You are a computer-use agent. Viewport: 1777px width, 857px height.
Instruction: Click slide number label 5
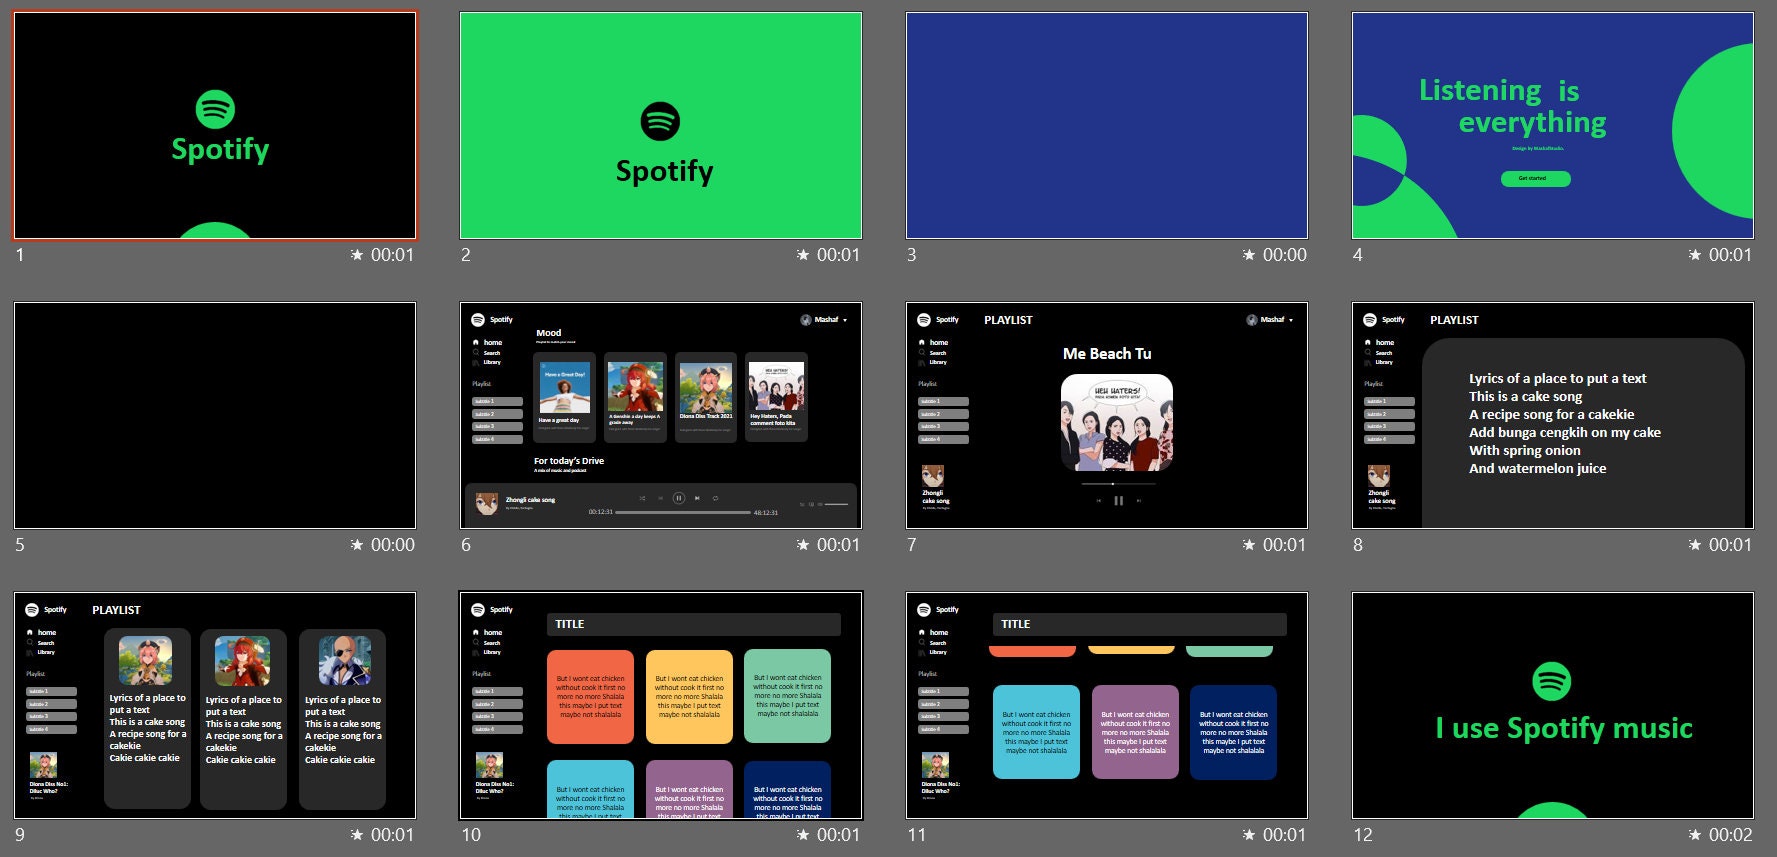coord(19,545)
